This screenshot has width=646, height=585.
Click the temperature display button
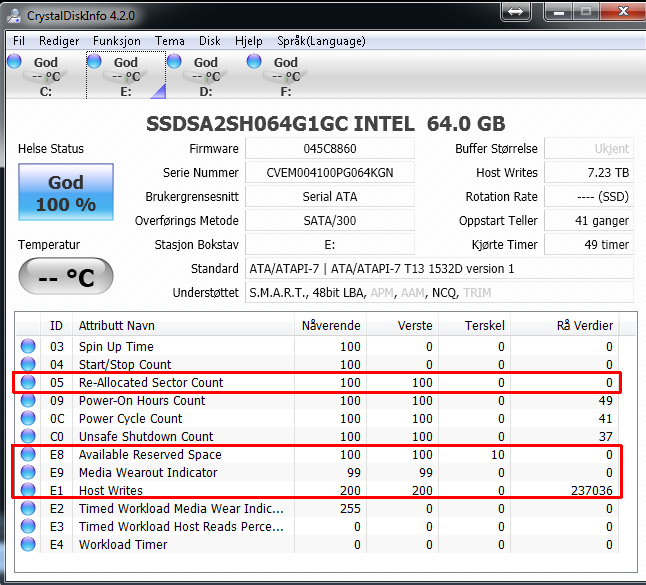tap(66, 276)
